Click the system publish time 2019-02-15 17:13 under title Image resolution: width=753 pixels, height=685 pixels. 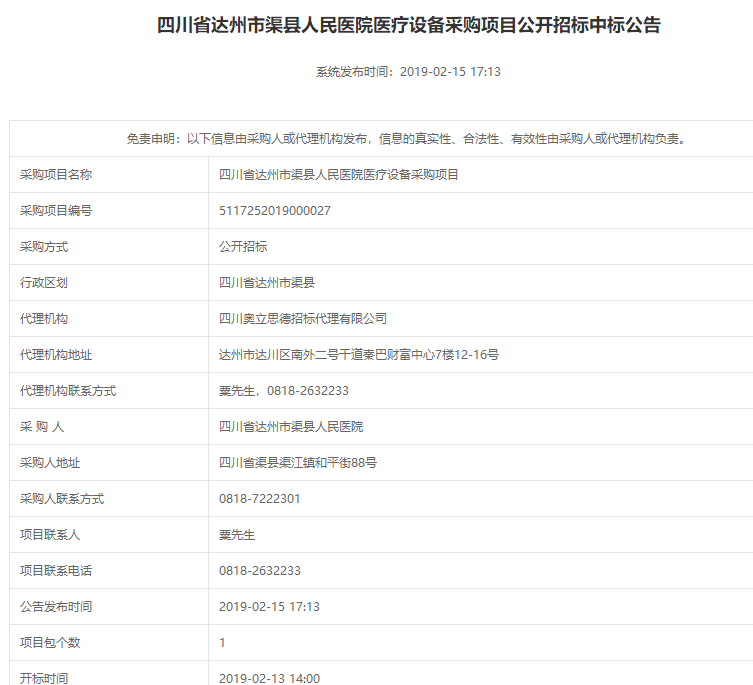pyautogui.click(x=450, y=72)
